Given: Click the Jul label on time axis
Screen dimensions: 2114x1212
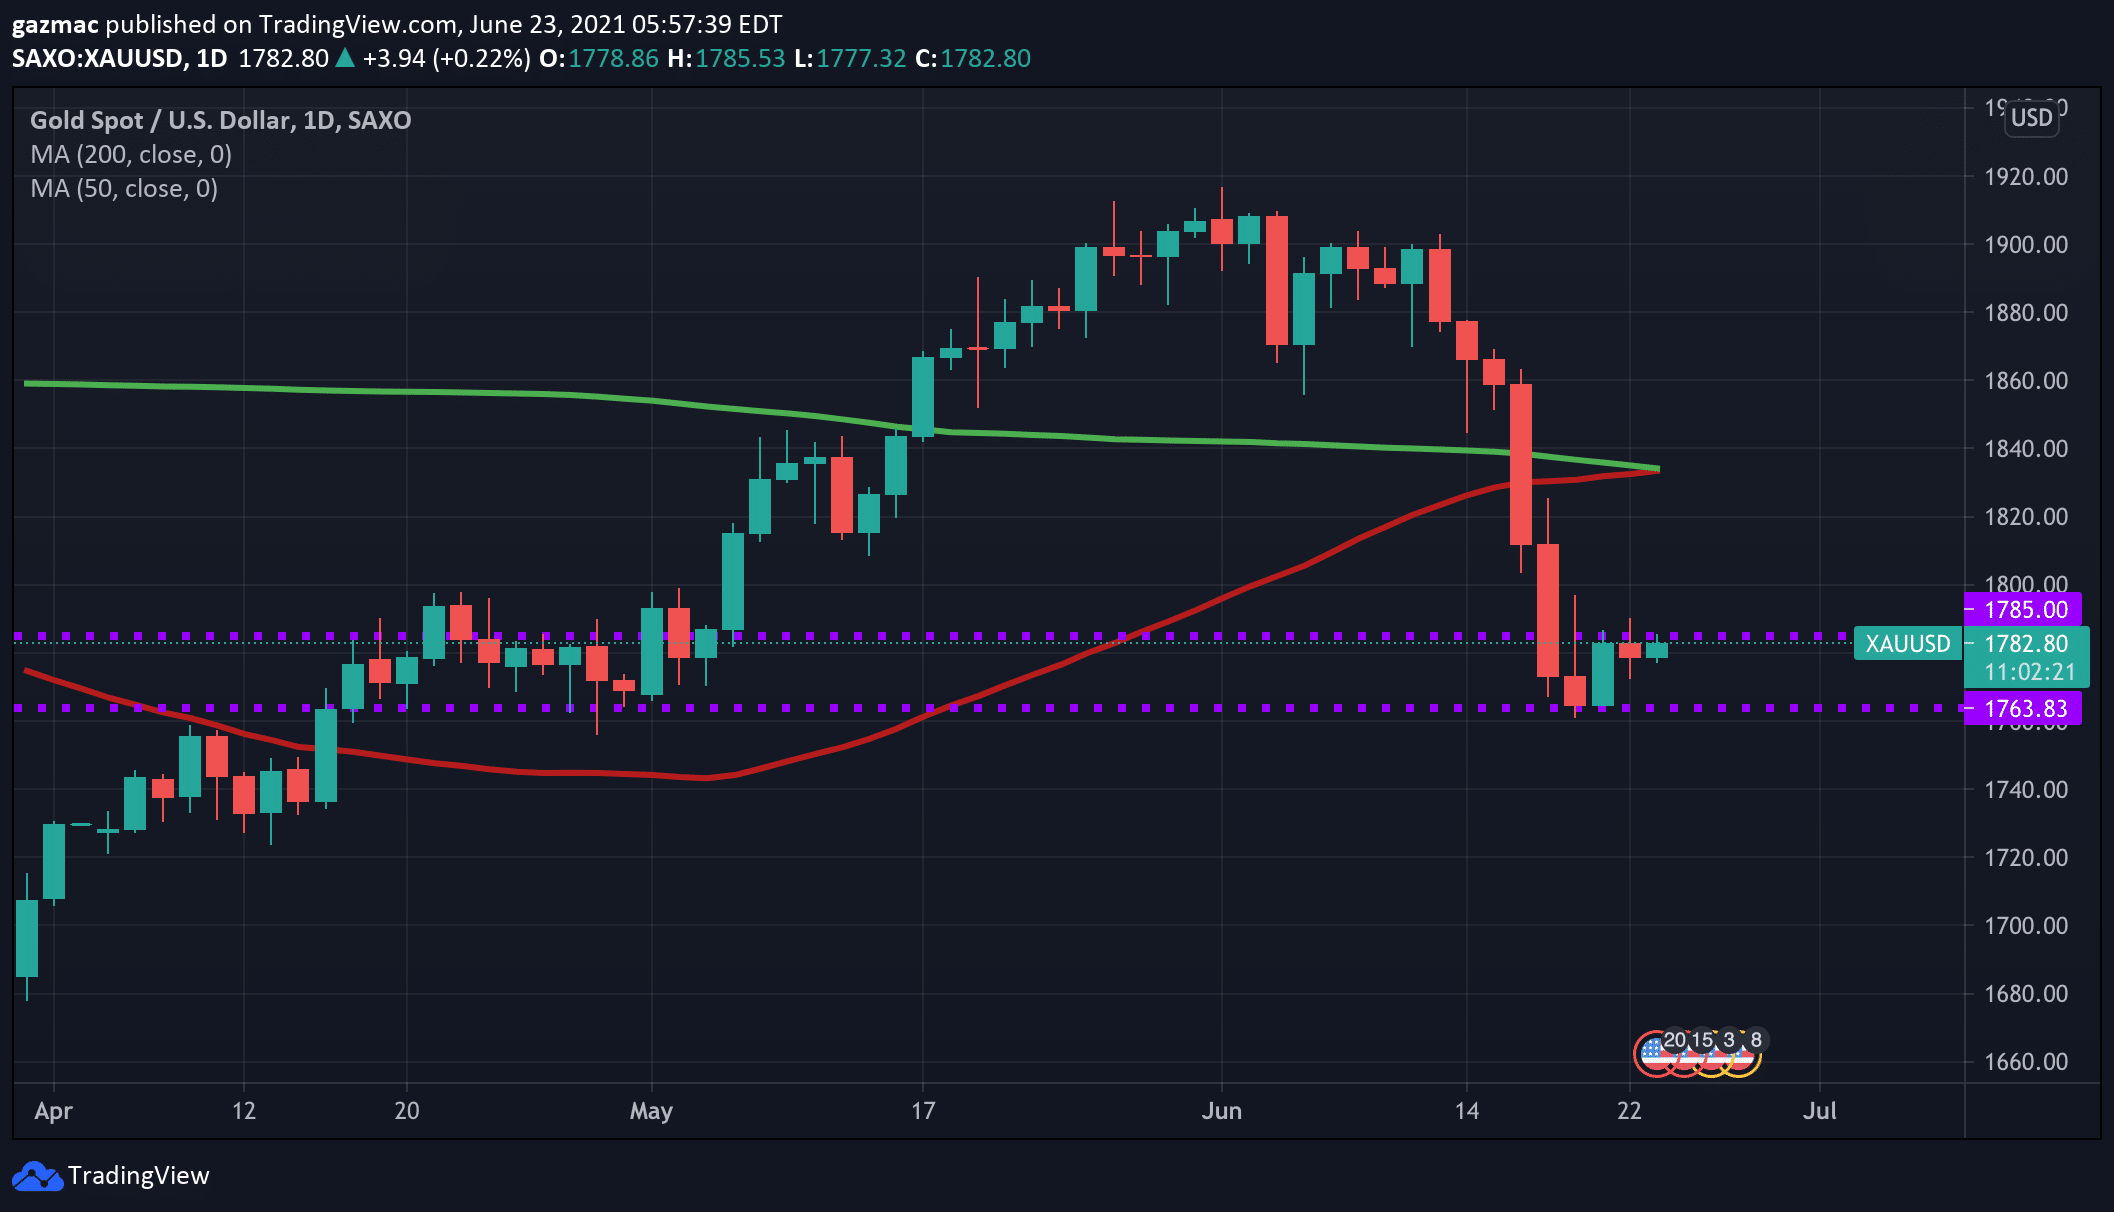Looking at the screenshot, I should (1820, 1111).
